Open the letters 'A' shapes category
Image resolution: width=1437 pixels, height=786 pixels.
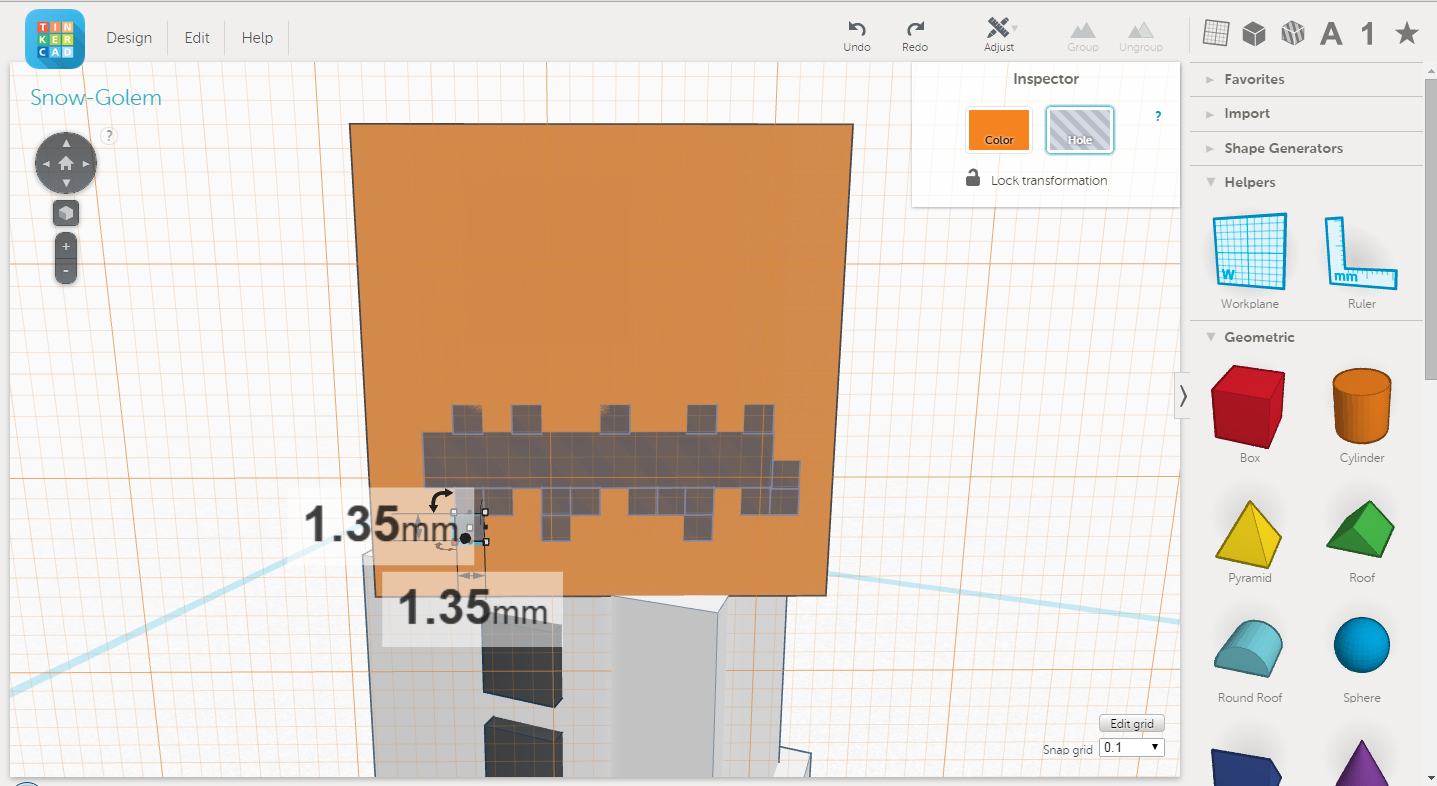(x=1331, y=34)
